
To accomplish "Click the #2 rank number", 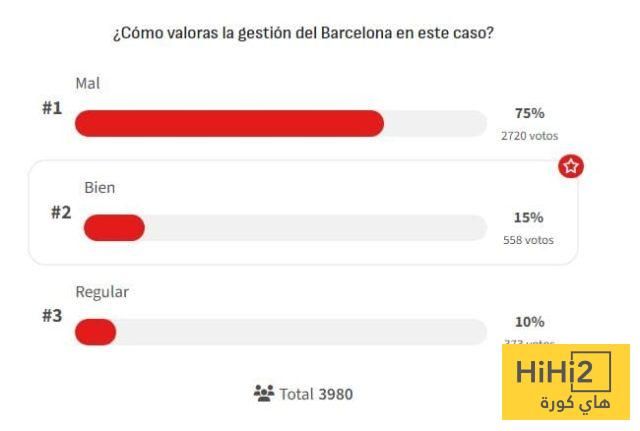I will tap(61, 212).
